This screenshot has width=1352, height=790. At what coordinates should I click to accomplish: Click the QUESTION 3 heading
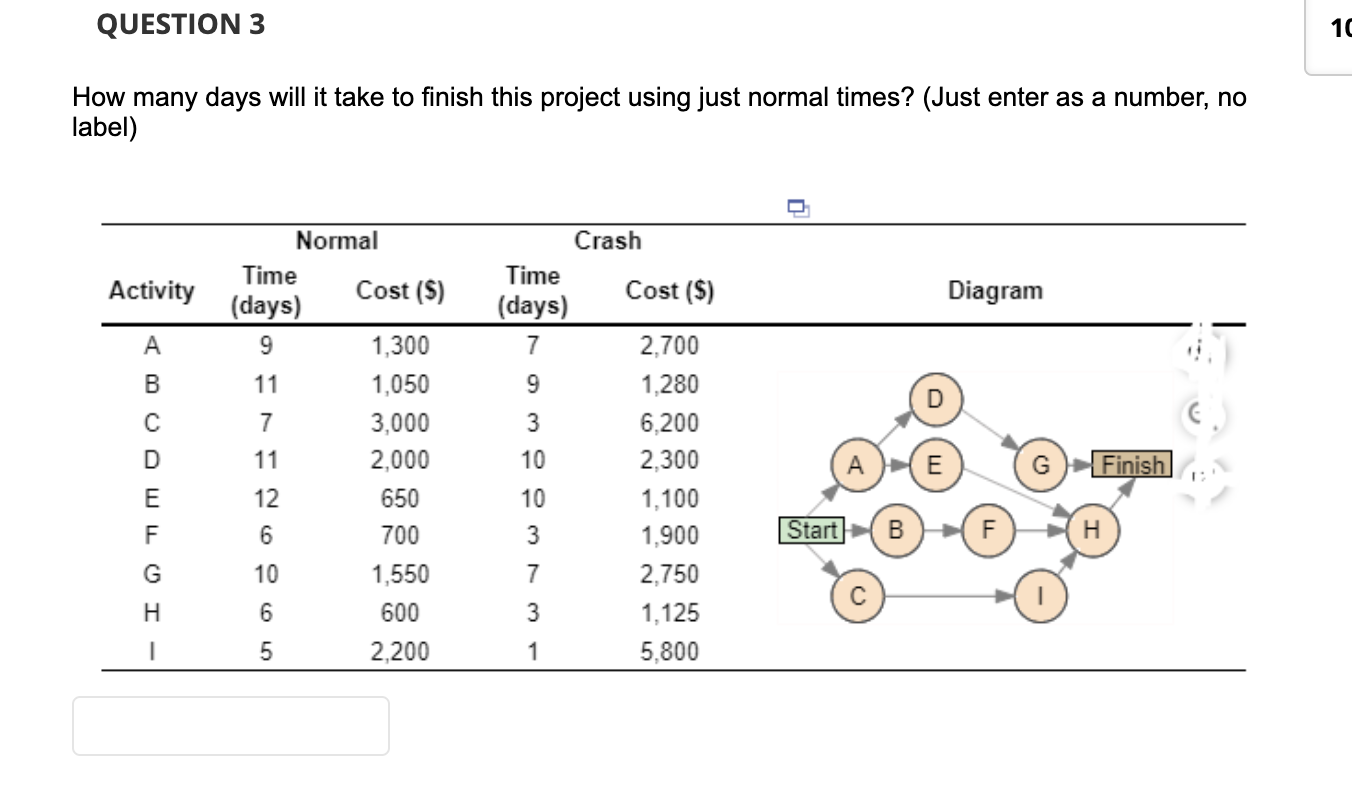(x=181, y=25)
